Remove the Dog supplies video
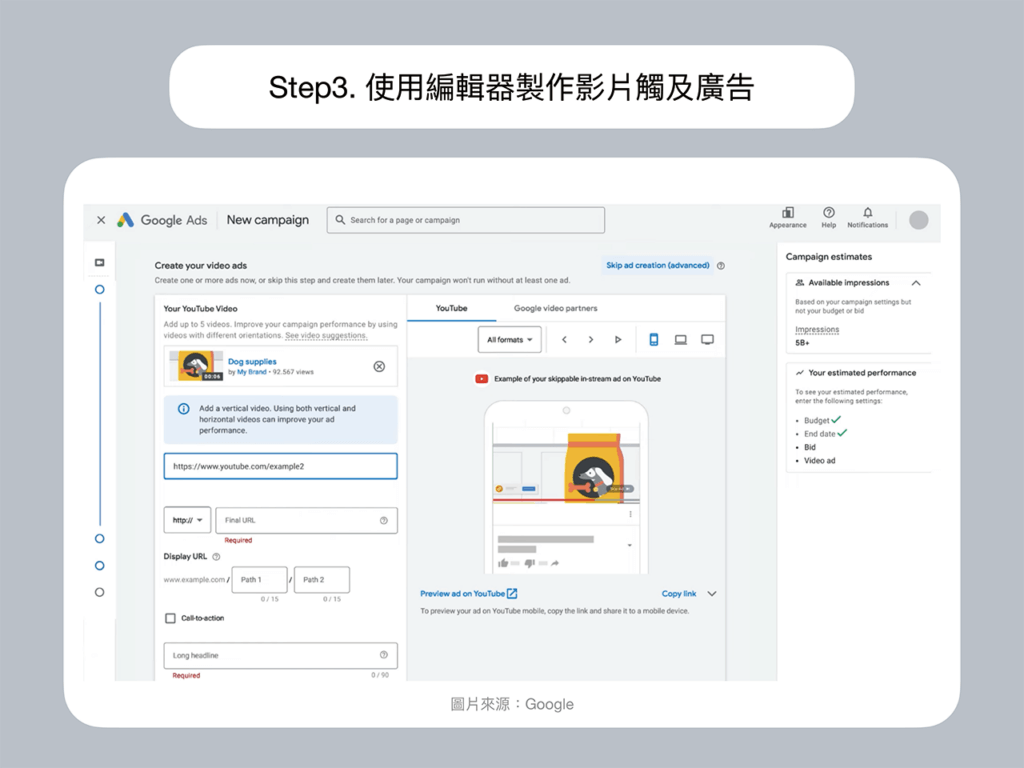The width and height of the screenshot is (1024, 768). pyautogui.click(x=379, y=366)
